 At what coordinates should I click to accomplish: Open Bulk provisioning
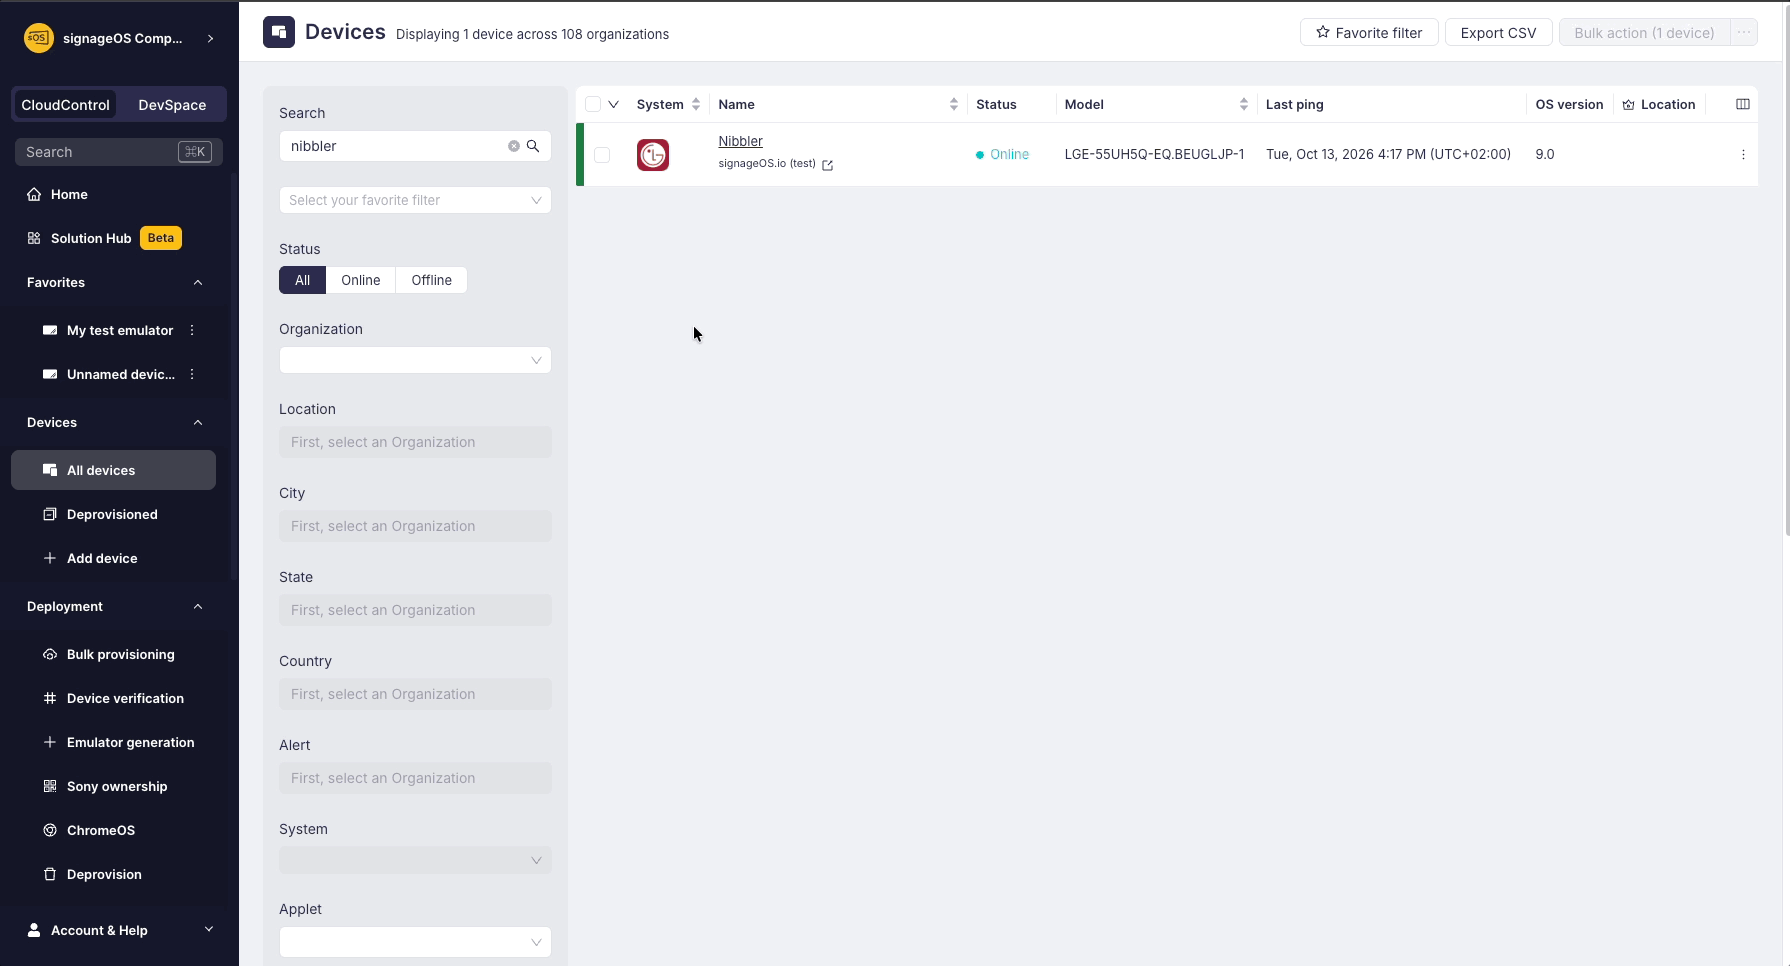click(x=120, y=654)
